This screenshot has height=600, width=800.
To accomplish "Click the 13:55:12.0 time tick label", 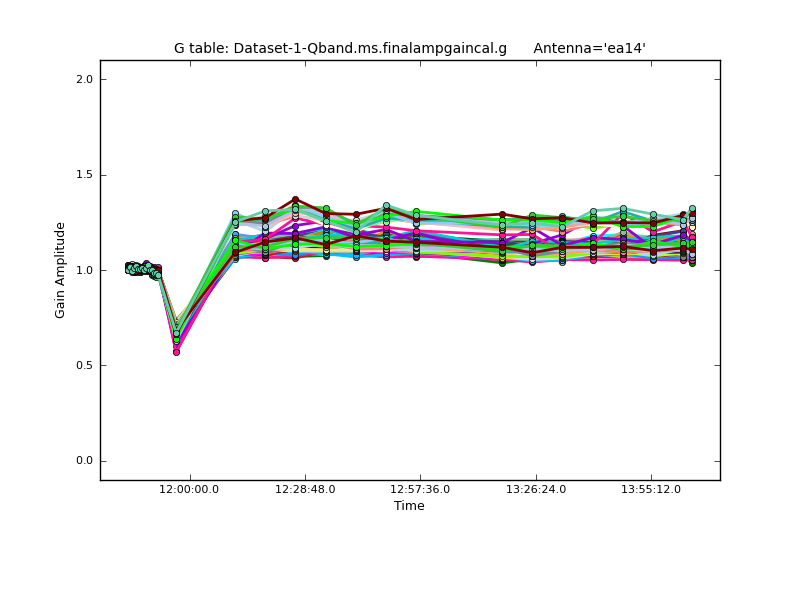I will coord(651,489).
